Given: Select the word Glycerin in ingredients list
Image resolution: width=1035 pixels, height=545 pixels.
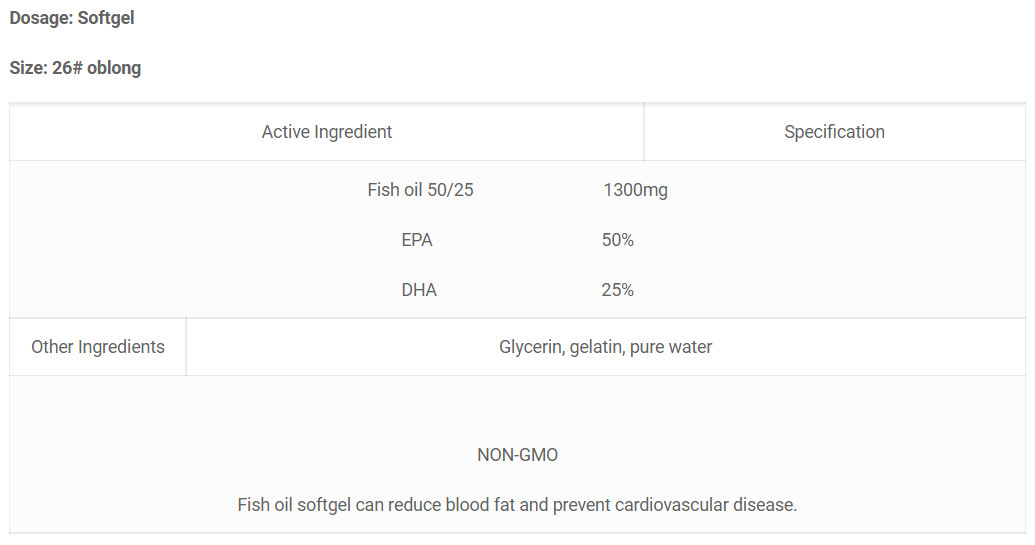Looking at the screenshot, I should click(x=531, y=347).
